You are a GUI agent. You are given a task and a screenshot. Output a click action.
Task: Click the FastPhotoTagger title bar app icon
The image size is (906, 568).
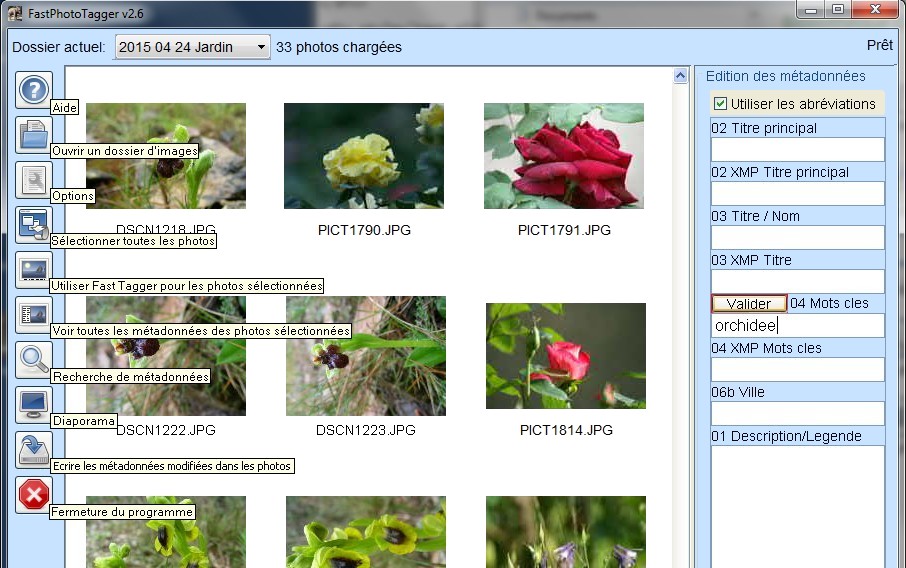coord(15,13)
